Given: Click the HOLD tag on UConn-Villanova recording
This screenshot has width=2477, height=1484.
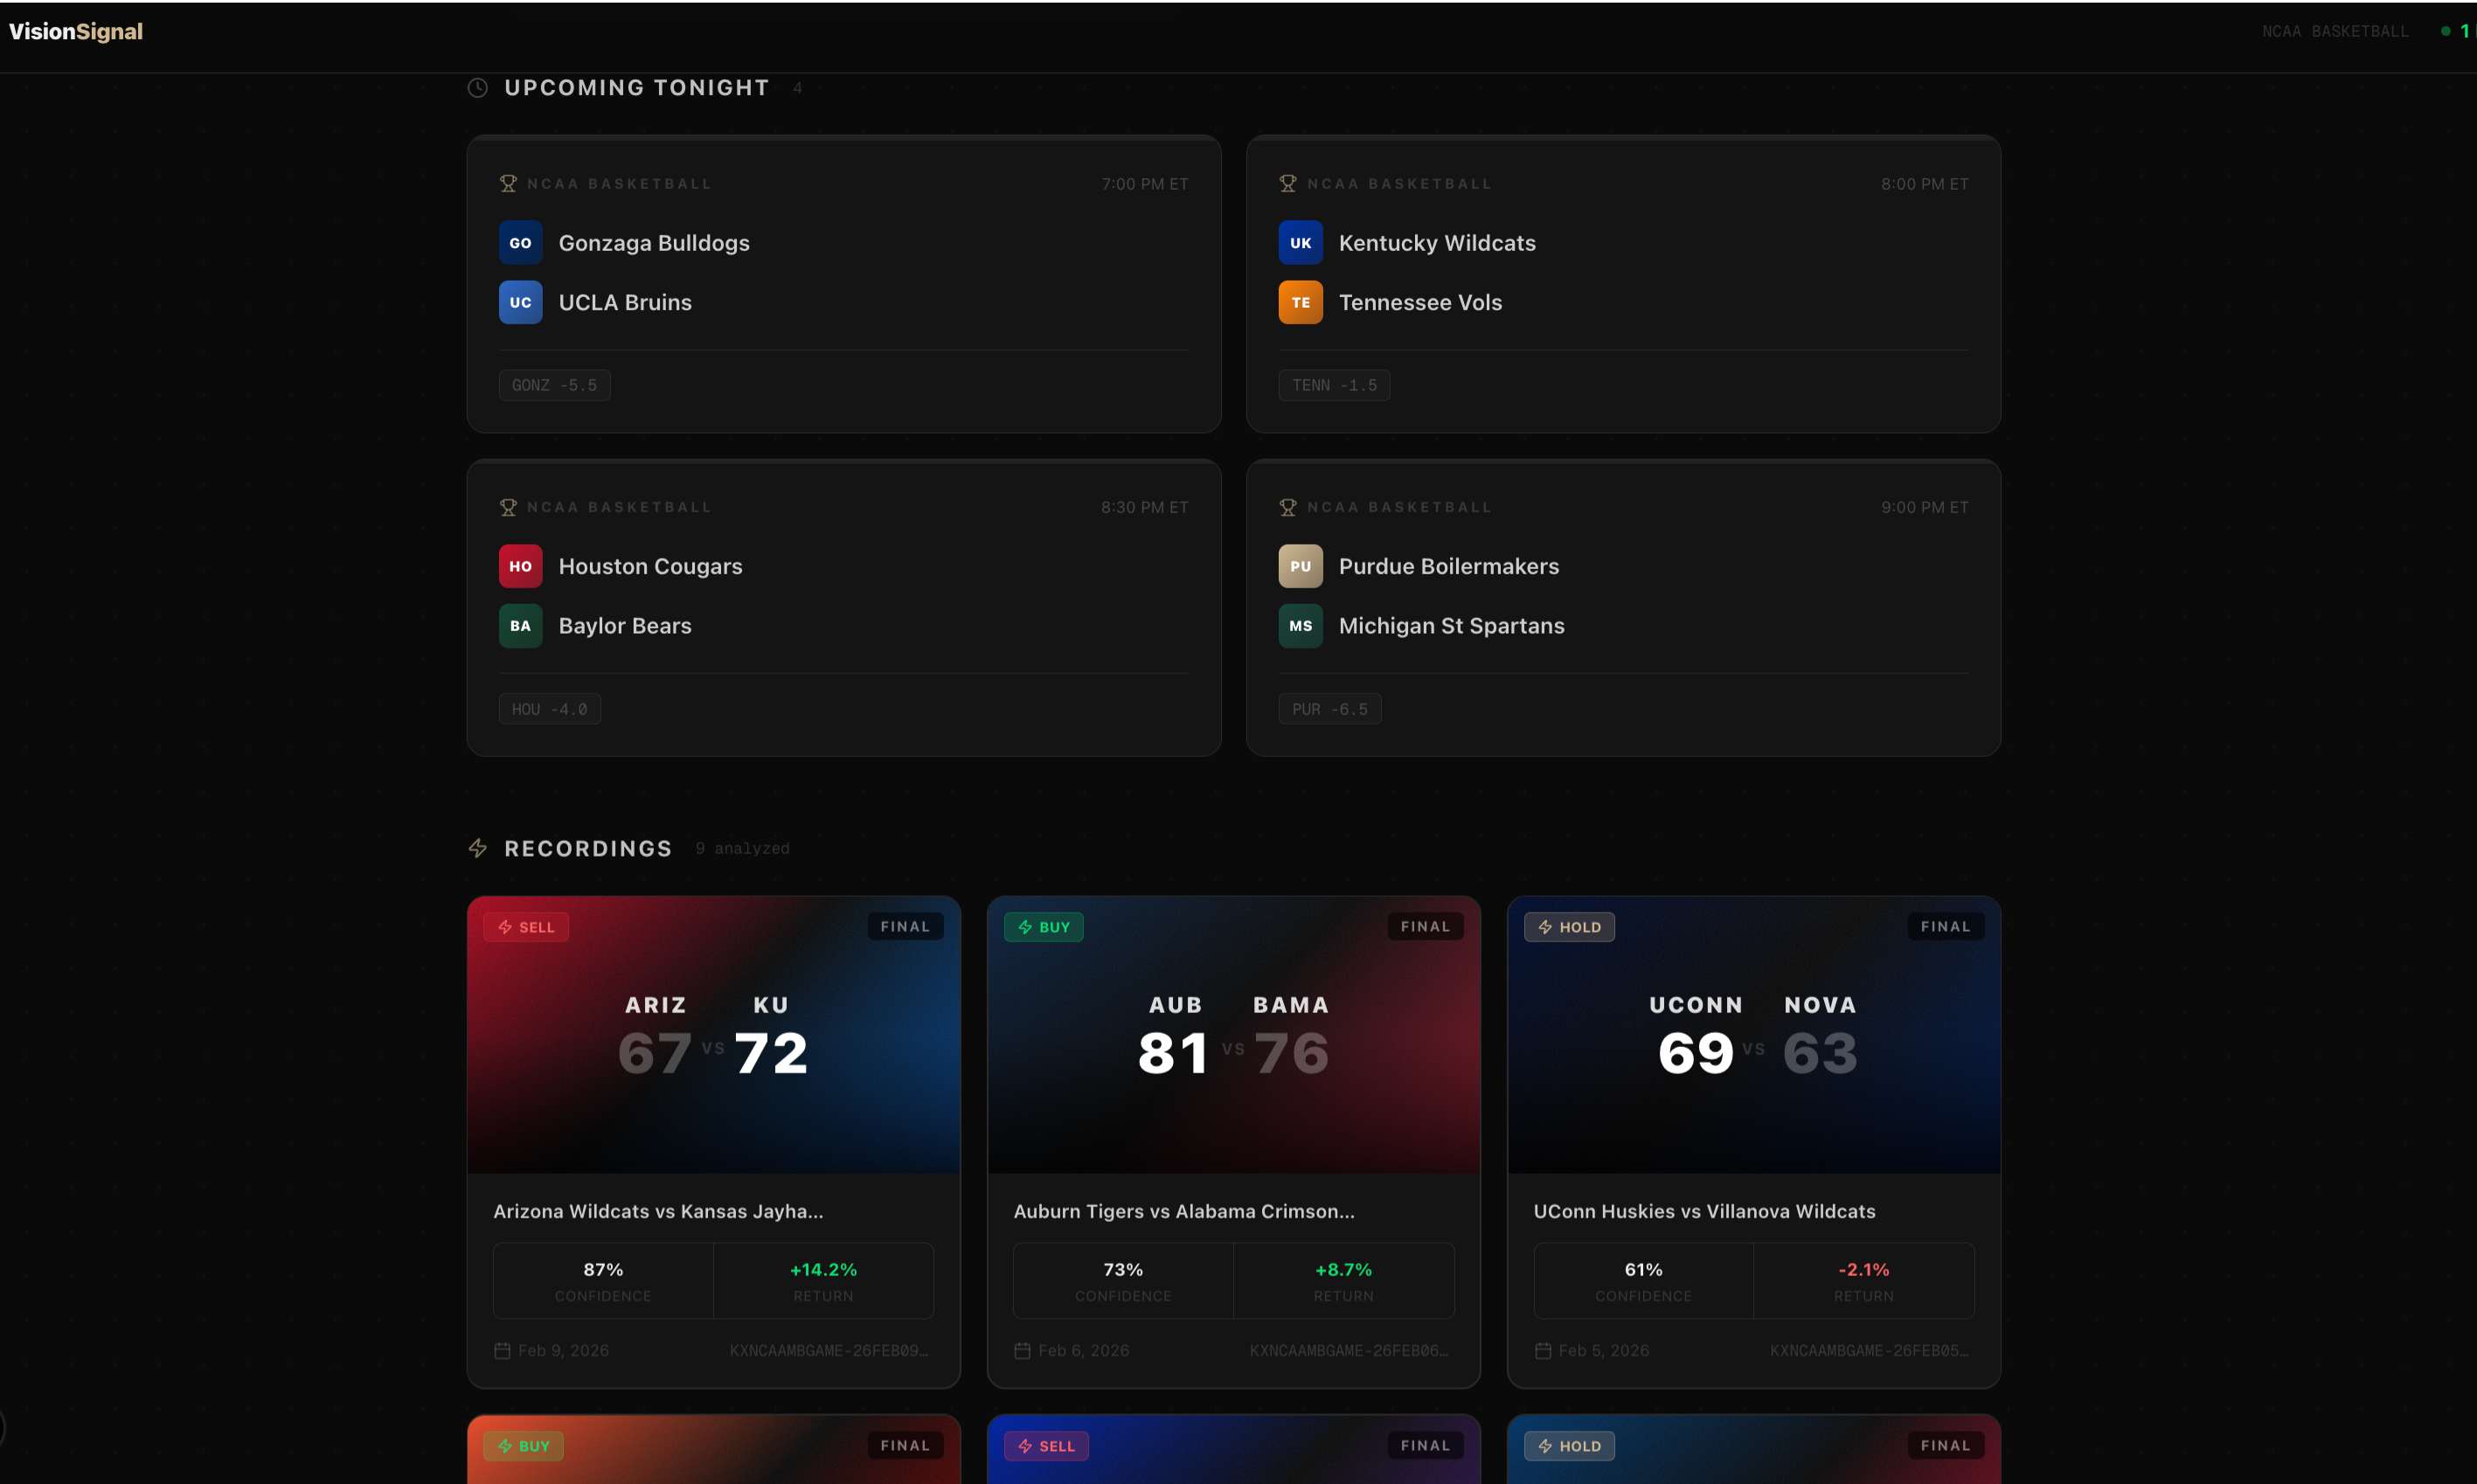Looking at the screenshot, I should pyautogui.click(x=1568, y=927).
